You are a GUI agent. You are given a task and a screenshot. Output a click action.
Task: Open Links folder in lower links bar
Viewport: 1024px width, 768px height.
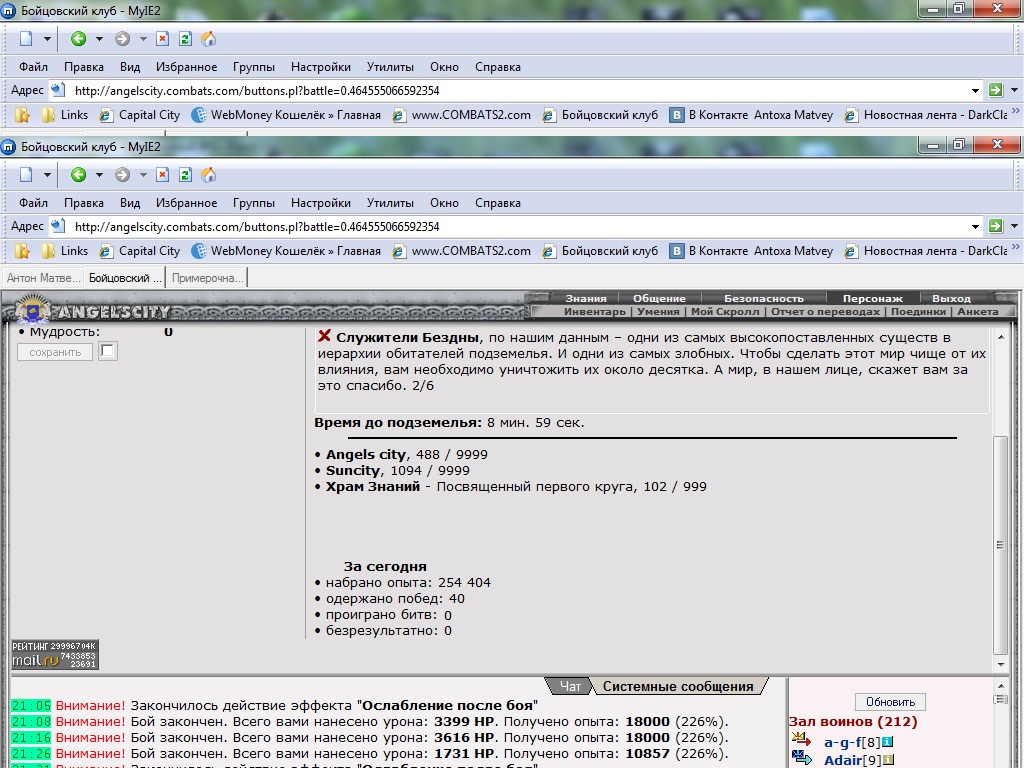click(x=65, y=251)
